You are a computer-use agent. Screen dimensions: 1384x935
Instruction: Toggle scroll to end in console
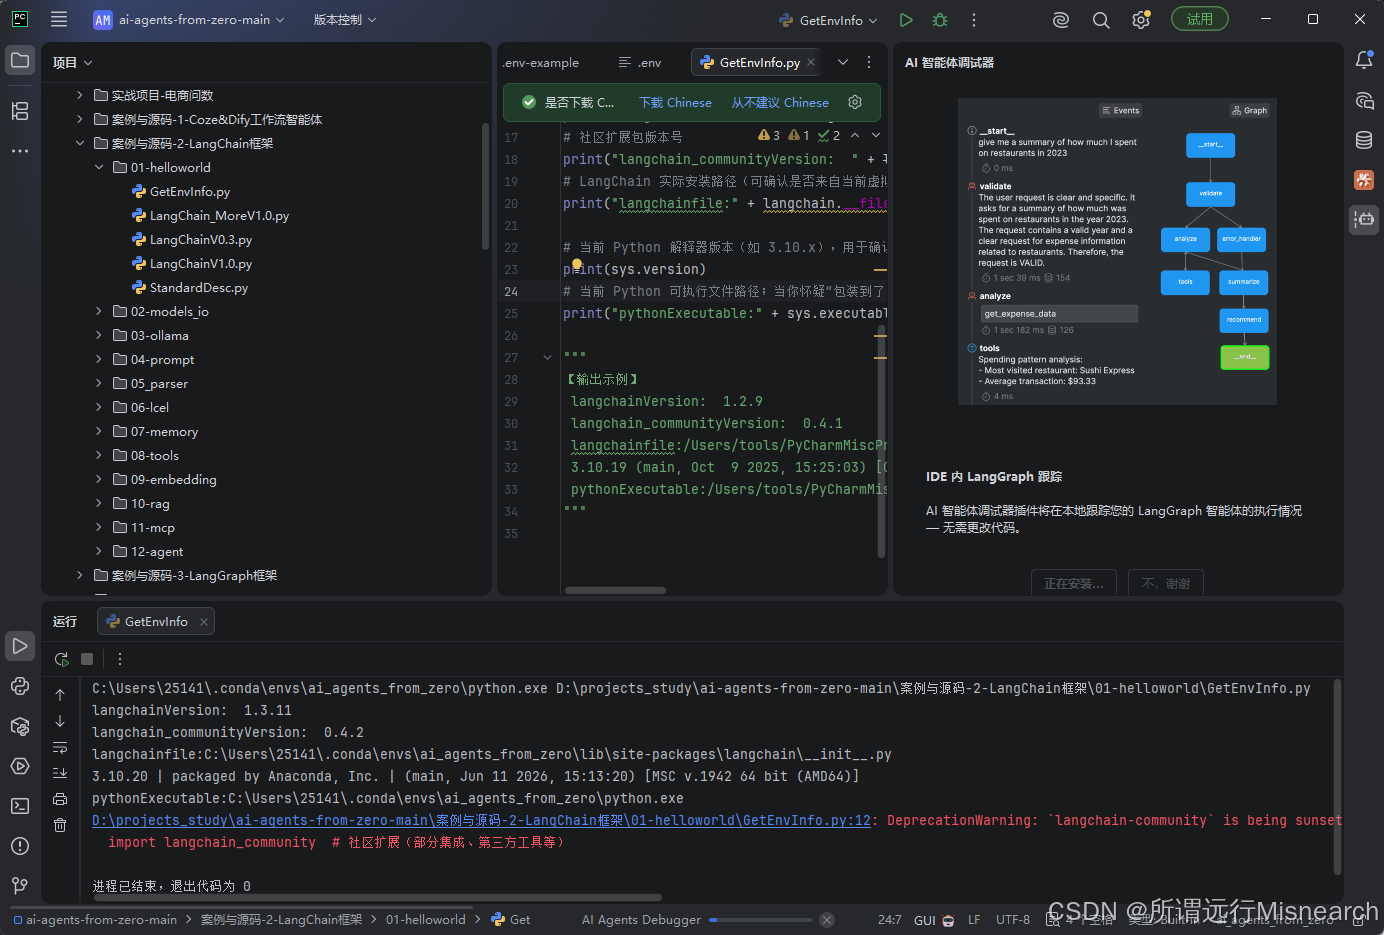(x=60, y=773)
